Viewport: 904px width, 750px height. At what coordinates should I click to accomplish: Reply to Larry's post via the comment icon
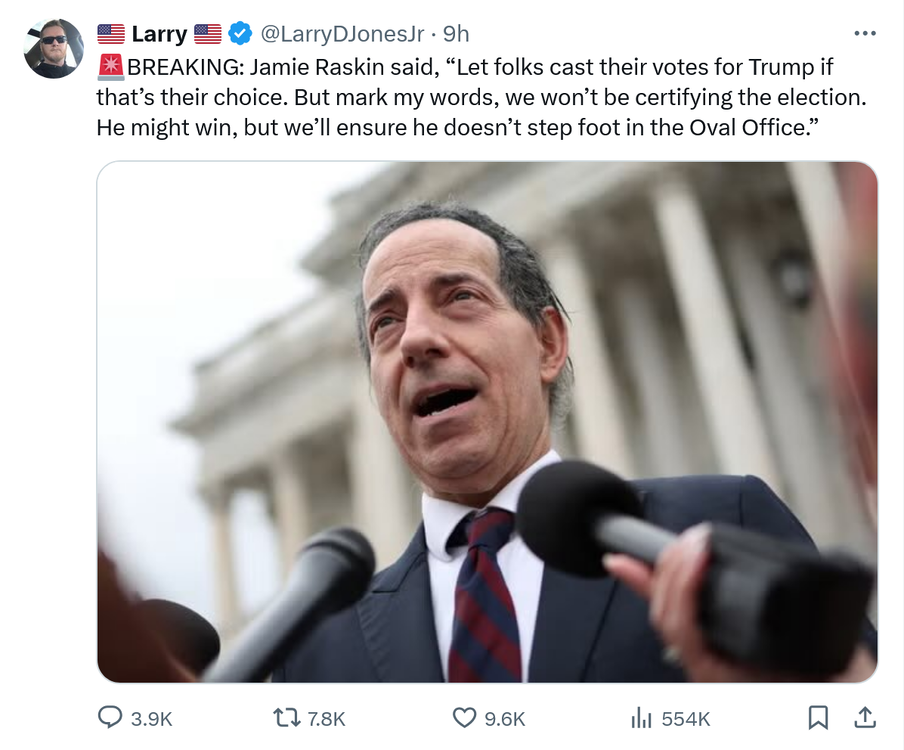click(110, 717)
